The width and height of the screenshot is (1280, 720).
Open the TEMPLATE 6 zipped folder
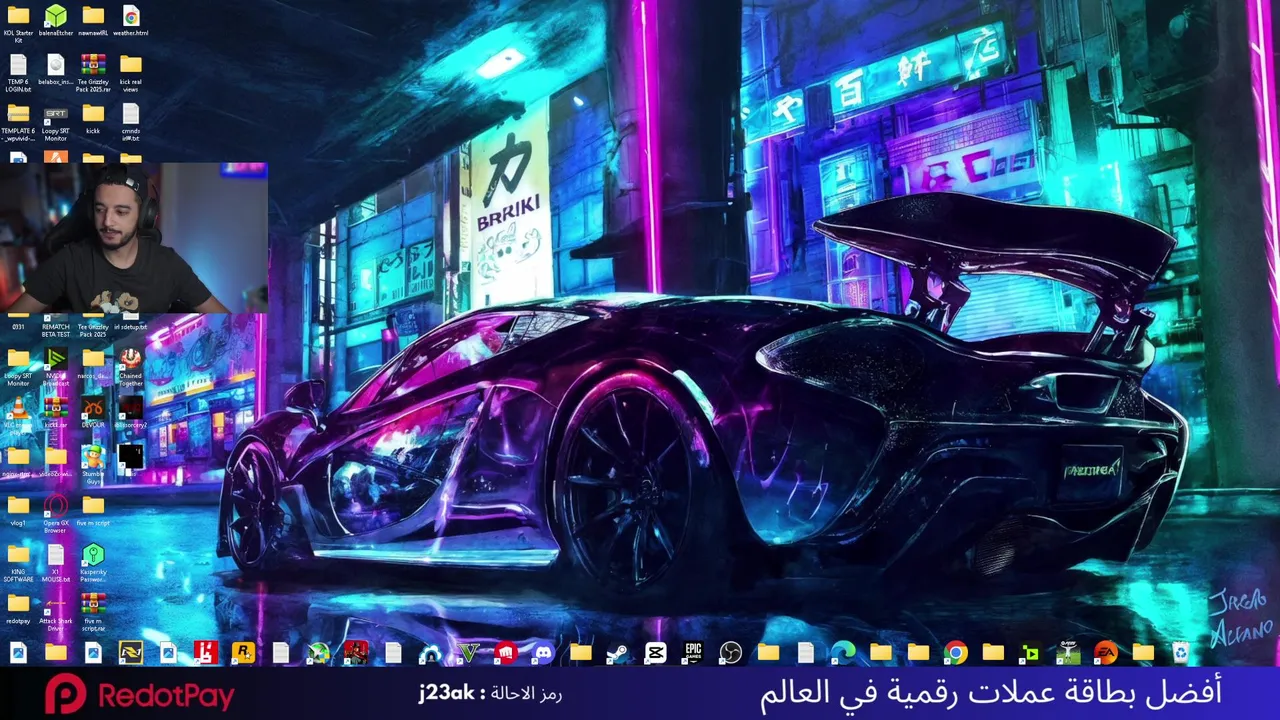coord(18,122)
